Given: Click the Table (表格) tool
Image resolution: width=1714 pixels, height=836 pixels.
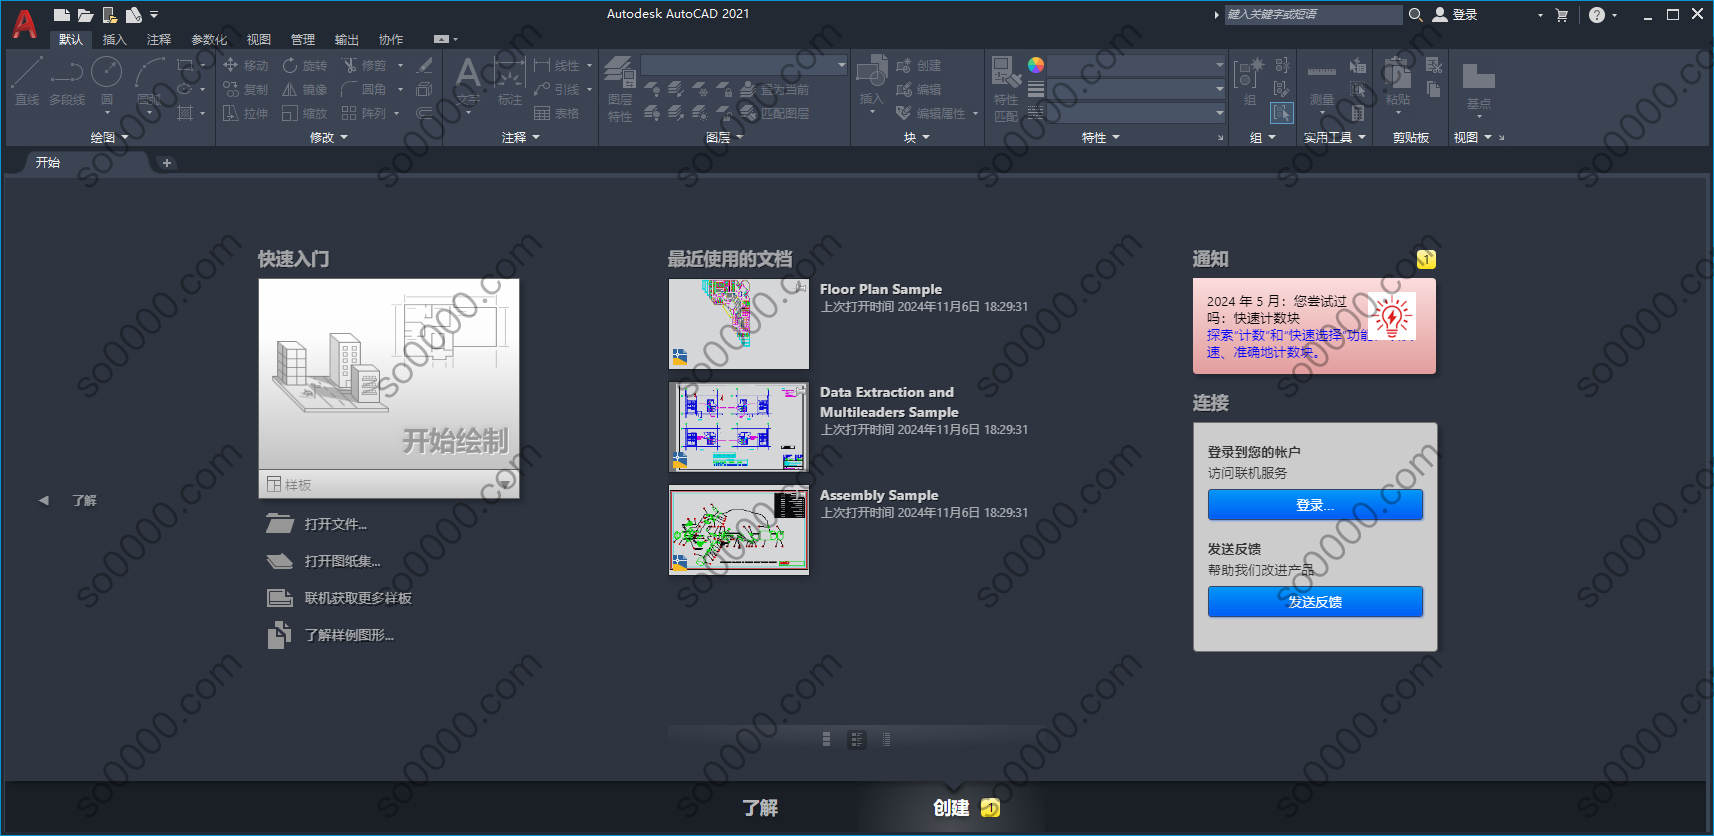Looking at the screenshot, I should (557, 113).
